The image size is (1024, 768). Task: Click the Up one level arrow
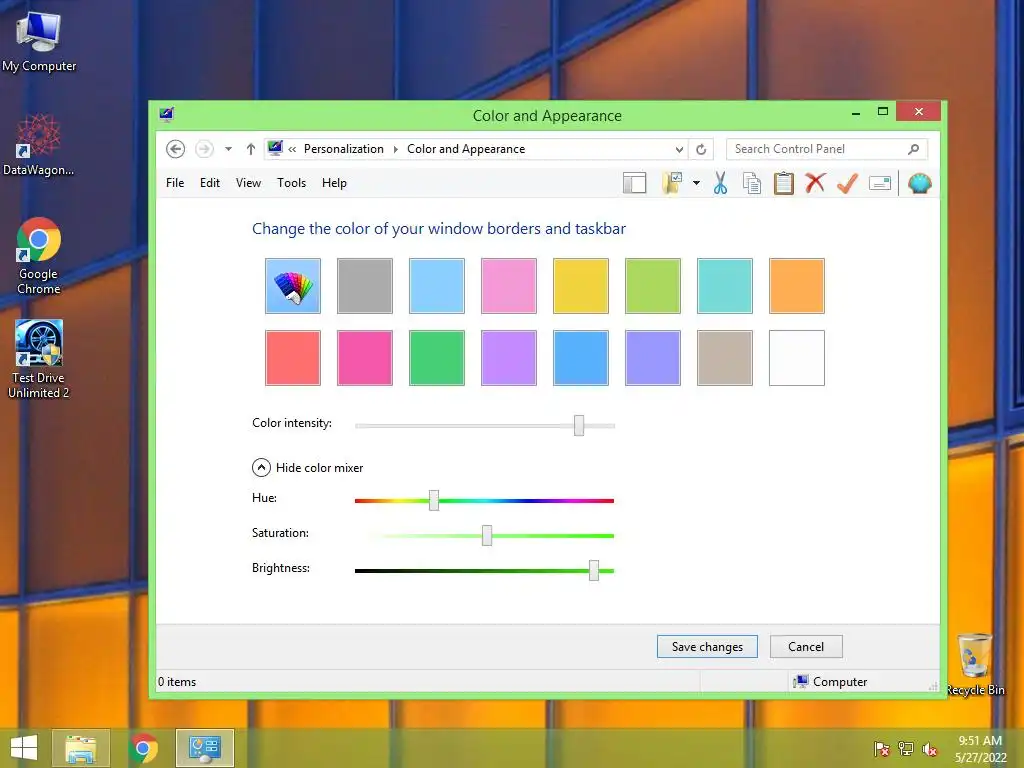pos(251,149)
